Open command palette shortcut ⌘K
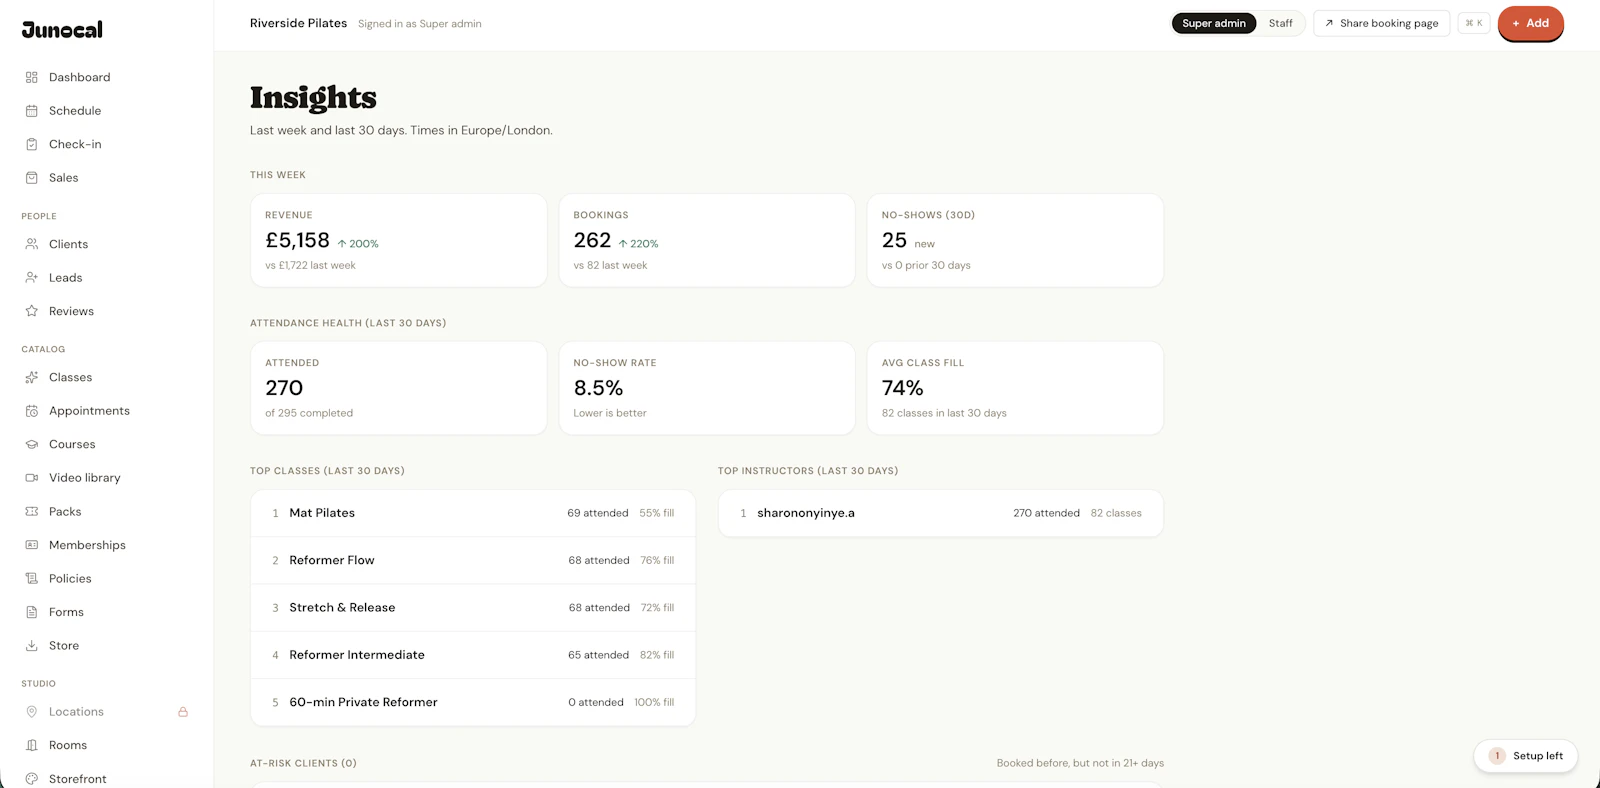 (x=1474, y=23)
